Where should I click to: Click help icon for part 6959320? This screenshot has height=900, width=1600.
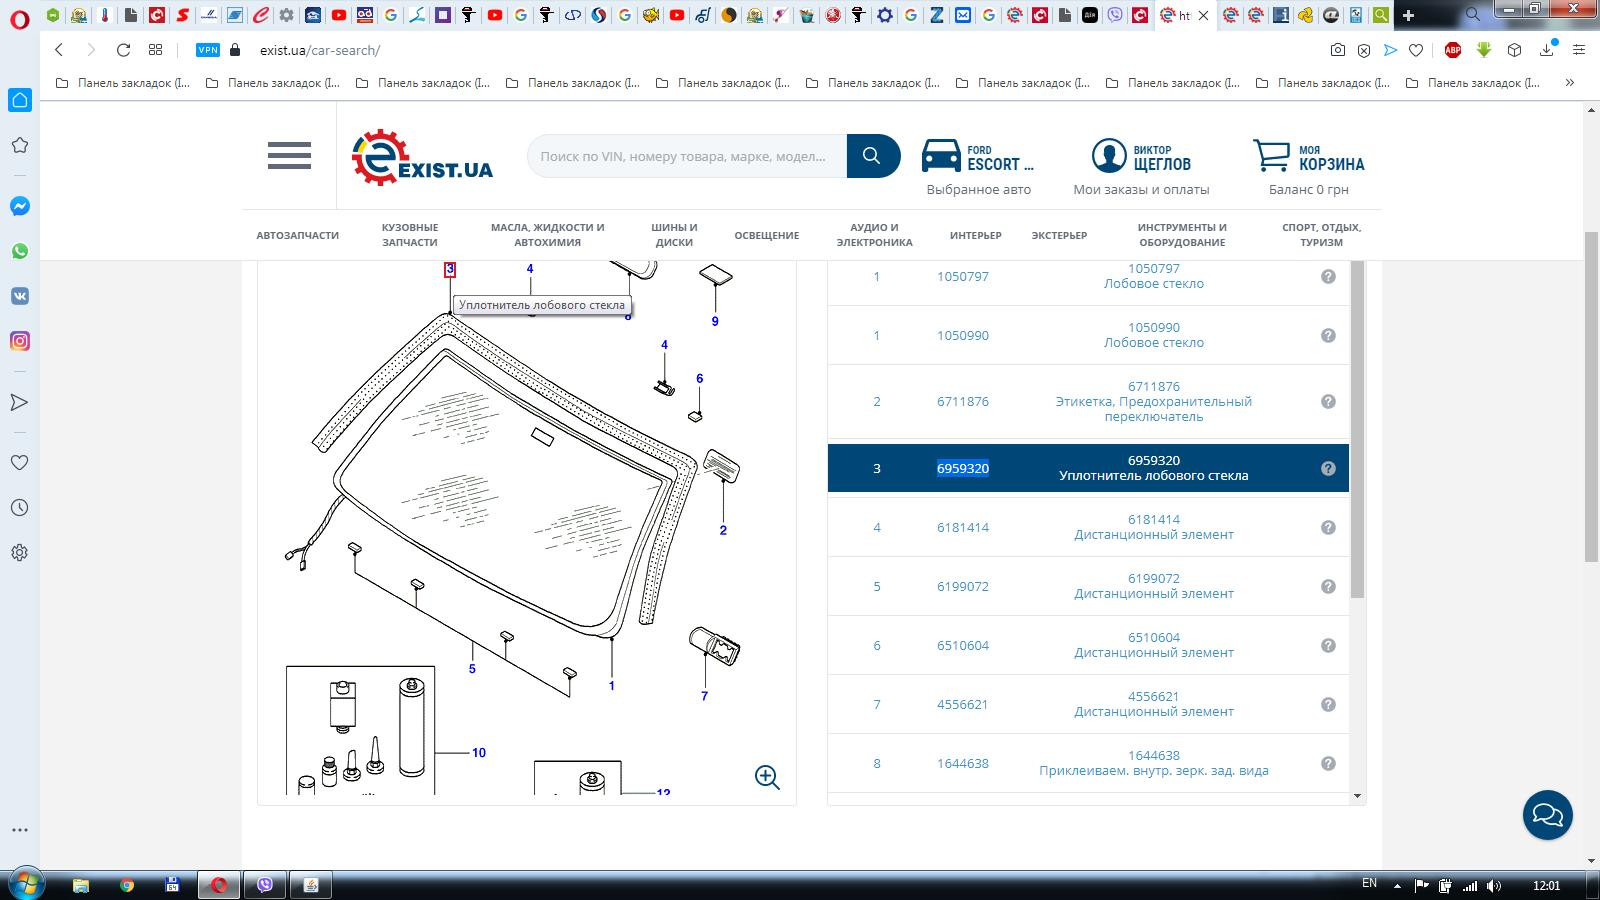pyautogui.click(x=1328, y=468)
